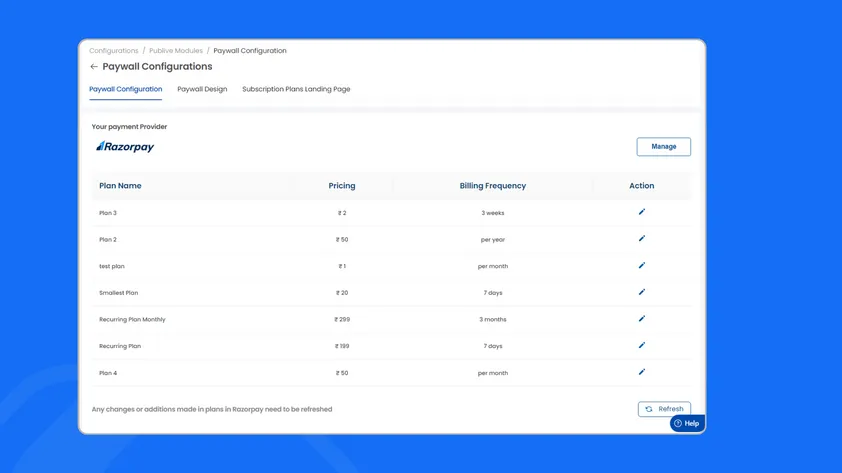
Task: Open edit for test plan
Action: tap(642, 266)
